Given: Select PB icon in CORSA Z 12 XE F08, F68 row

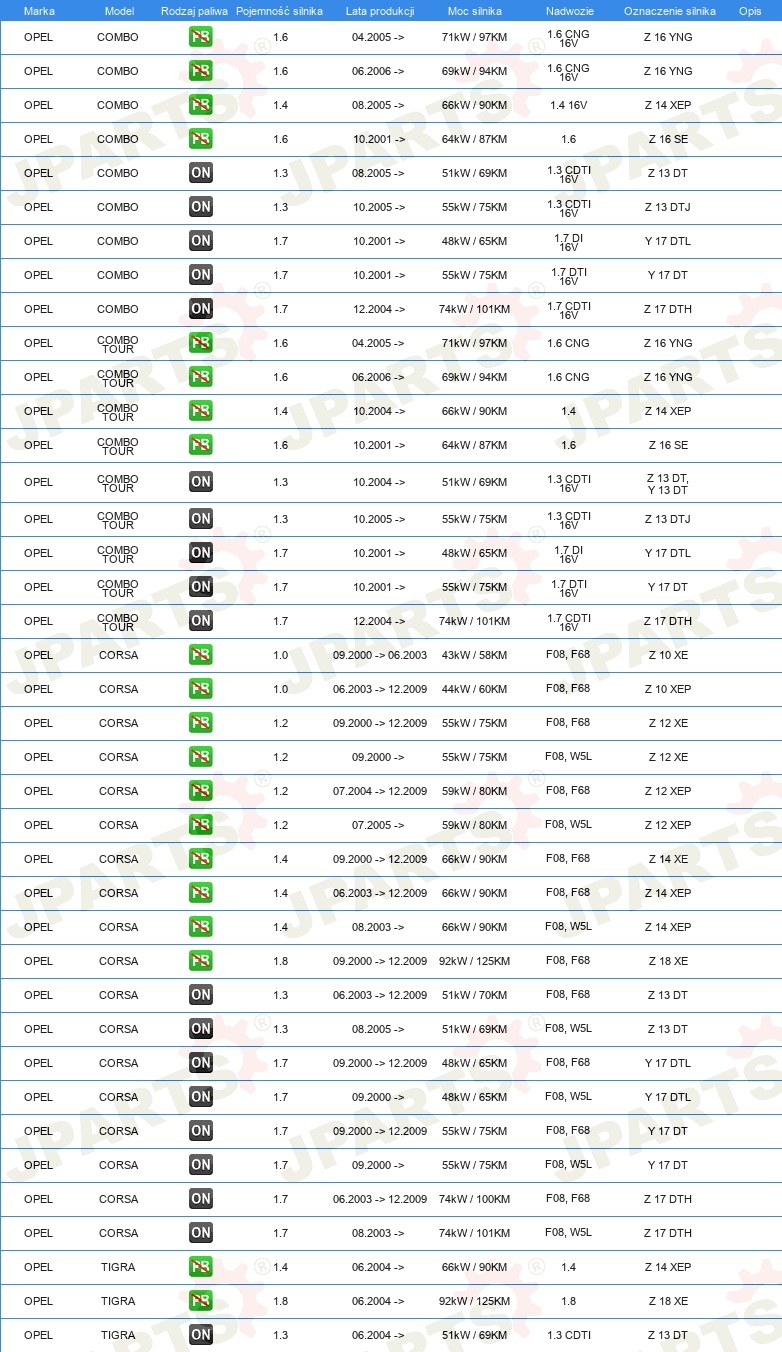Looking at the screenshot, I should click(x=200, y=723).
